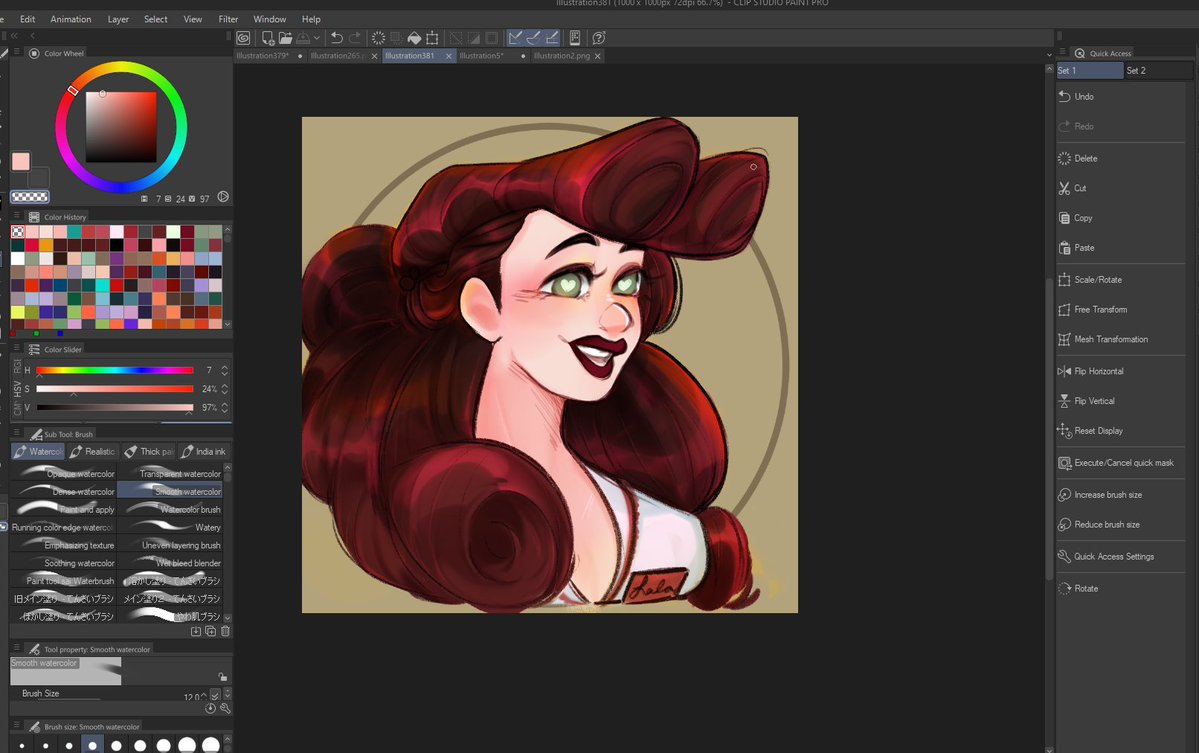The width and height of the screenshot is (1199, 753).
Task: Click Free Transform in Quick Access
Action: click(x=1120, y=310)
